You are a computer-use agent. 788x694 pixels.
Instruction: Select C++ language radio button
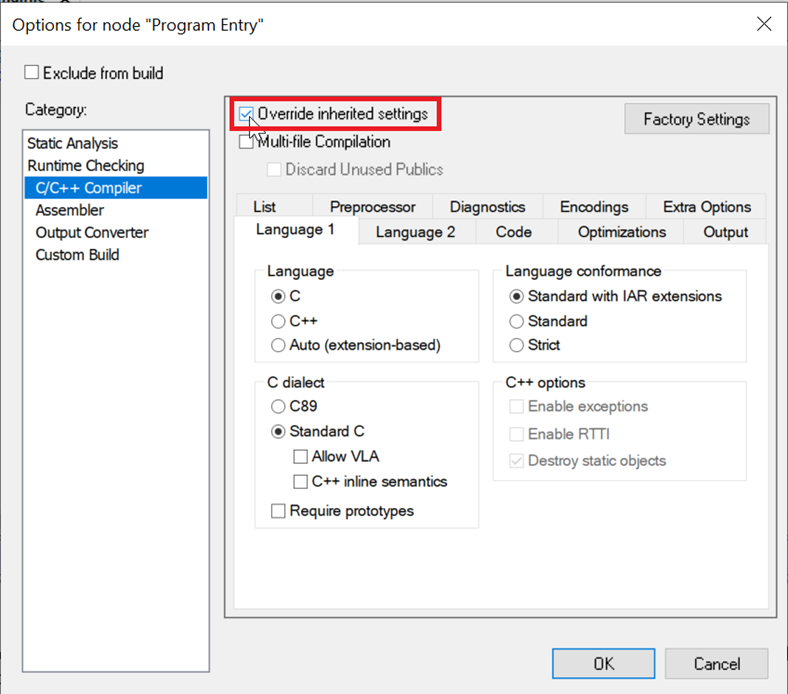coord(278,321)
